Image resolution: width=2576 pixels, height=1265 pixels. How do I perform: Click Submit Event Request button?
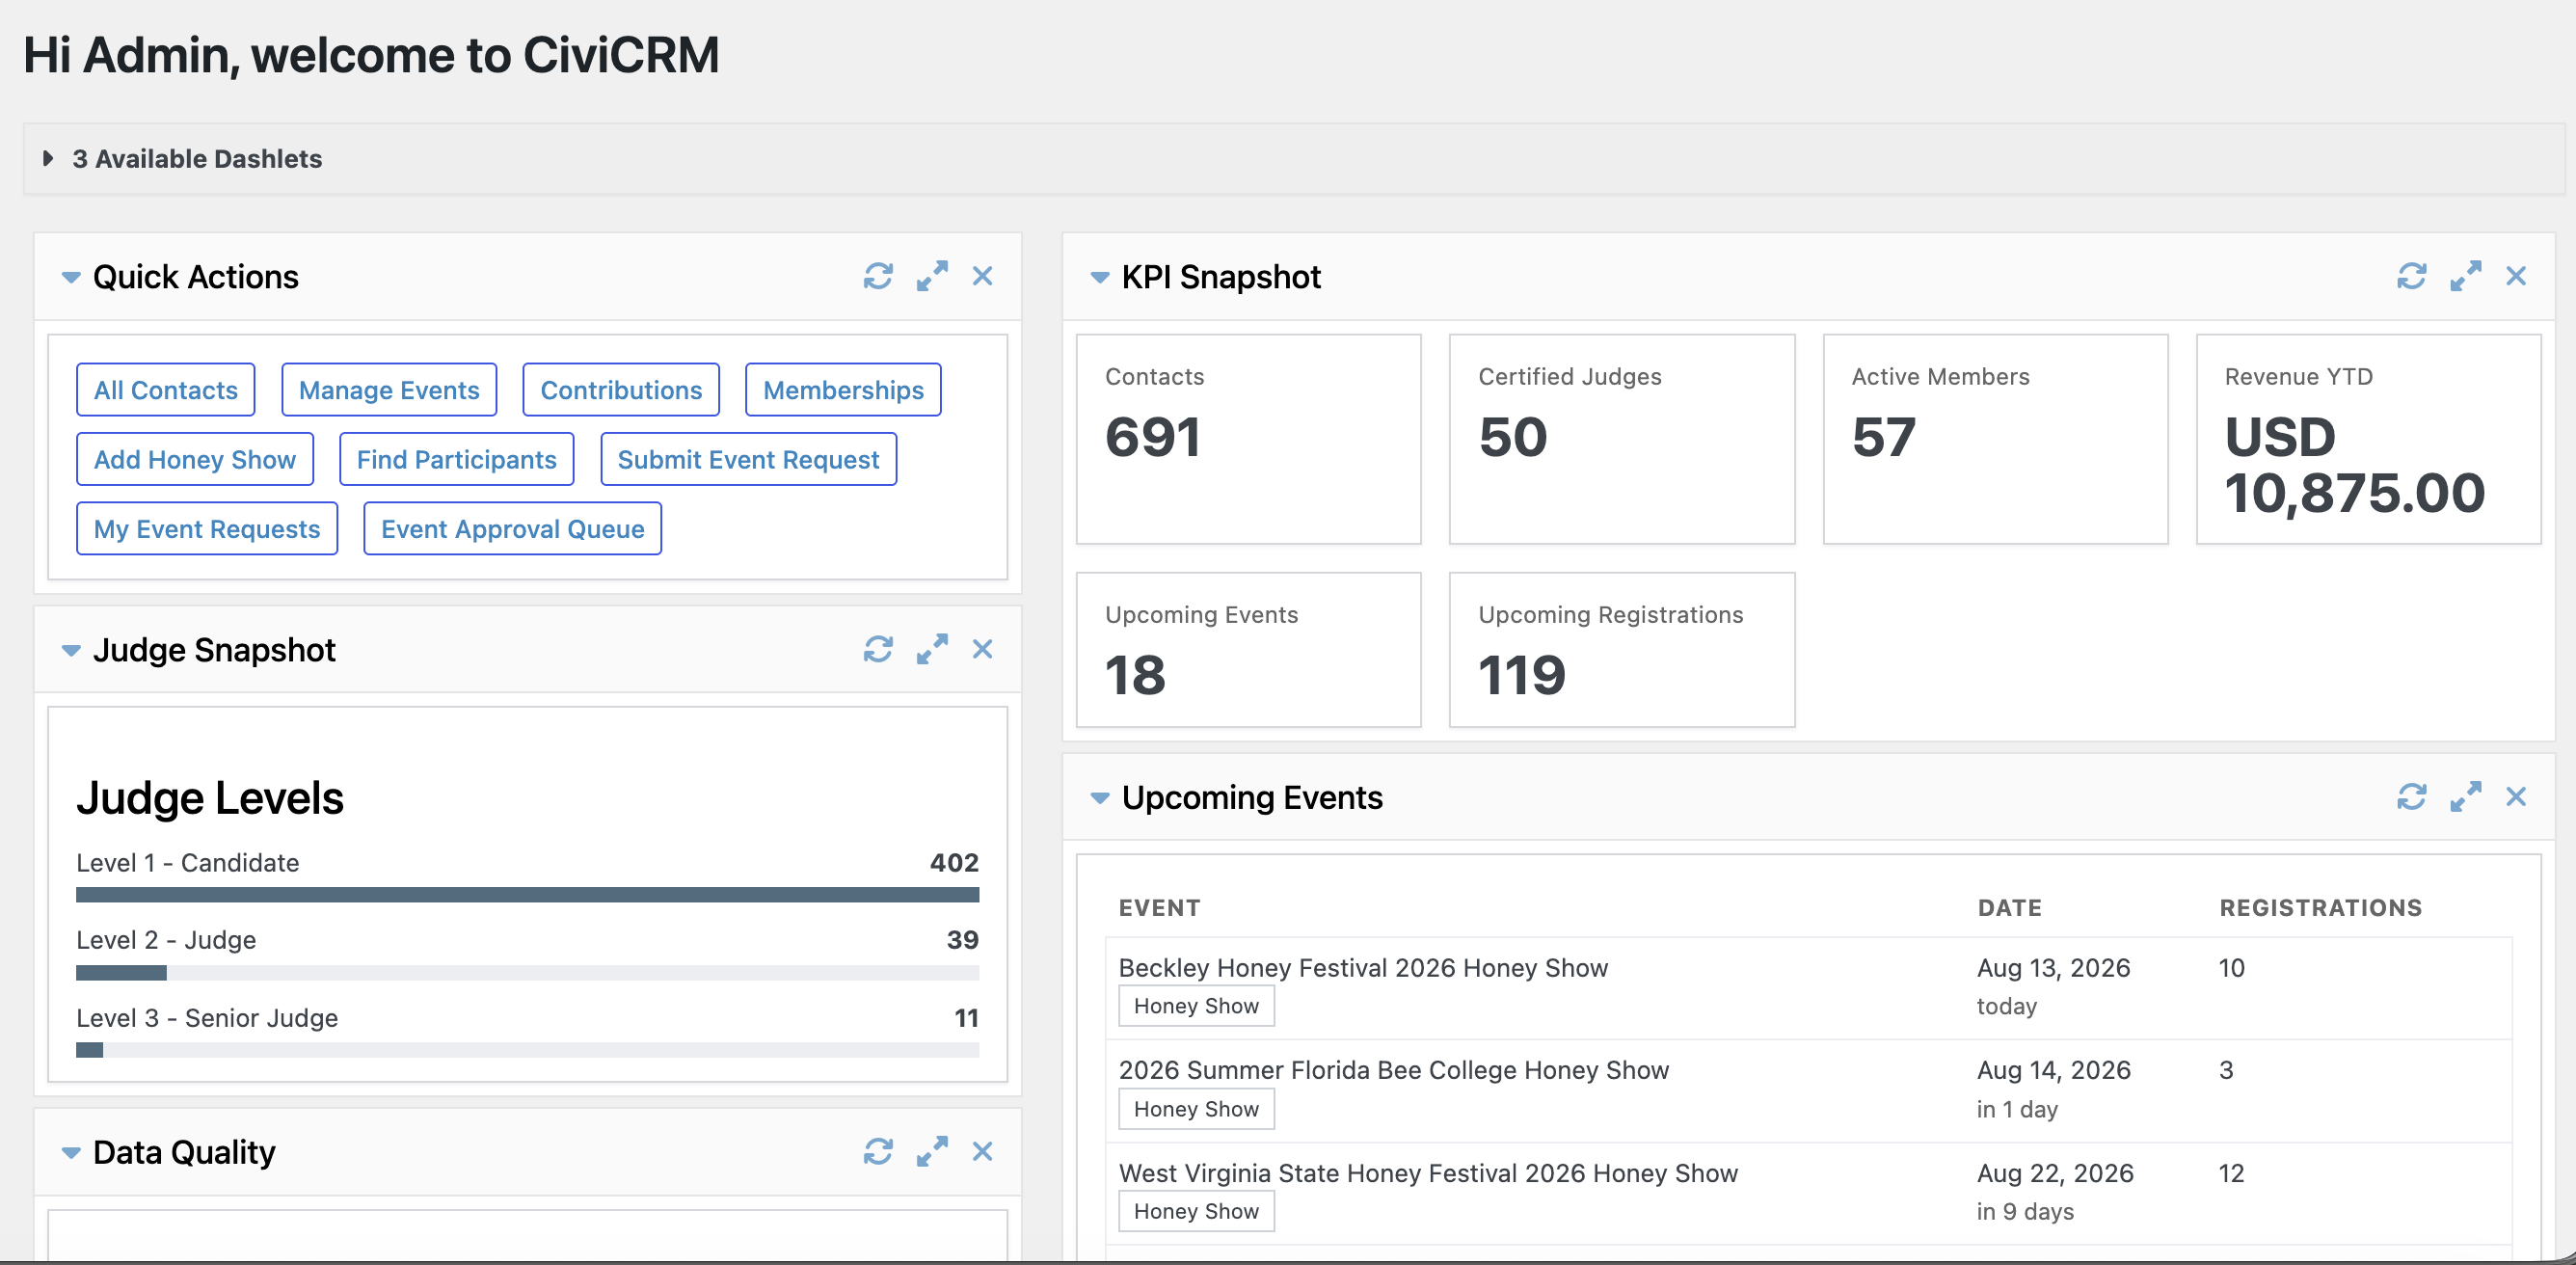[x=748, y=459]
